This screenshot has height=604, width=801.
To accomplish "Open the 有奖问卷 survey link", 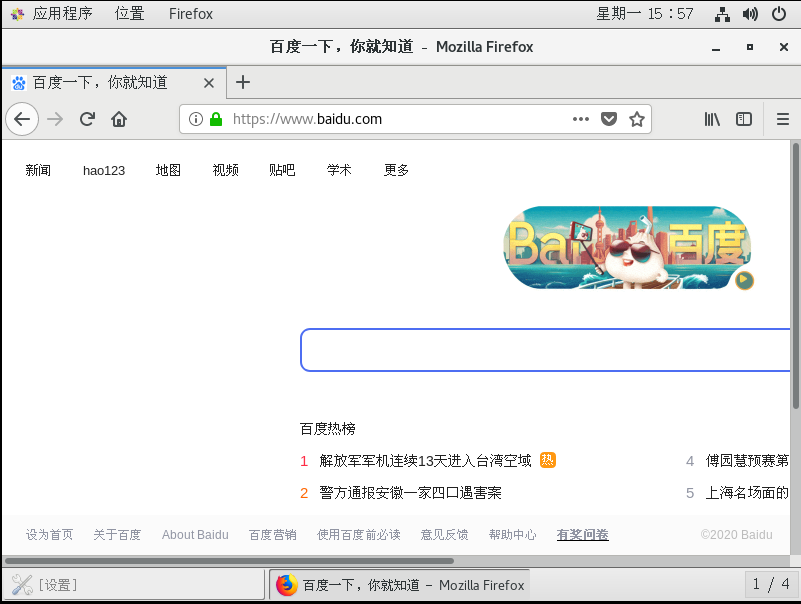I will pyautogui.click(x=582, y=535).
